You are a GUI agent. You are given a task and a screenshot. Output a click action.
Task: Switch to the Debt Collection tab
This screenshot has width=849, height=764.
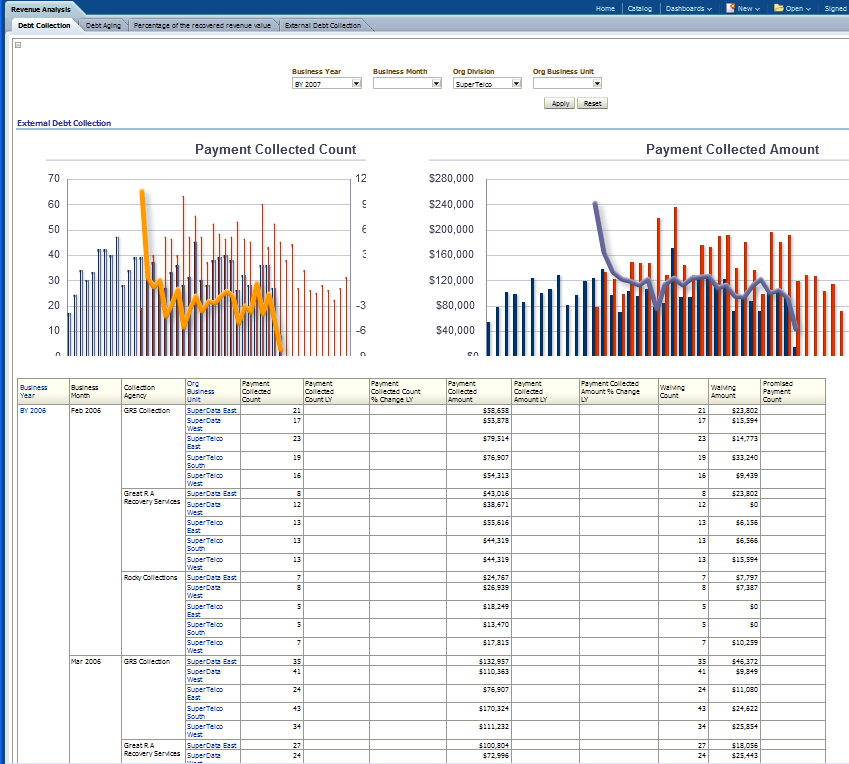point(44,25)
